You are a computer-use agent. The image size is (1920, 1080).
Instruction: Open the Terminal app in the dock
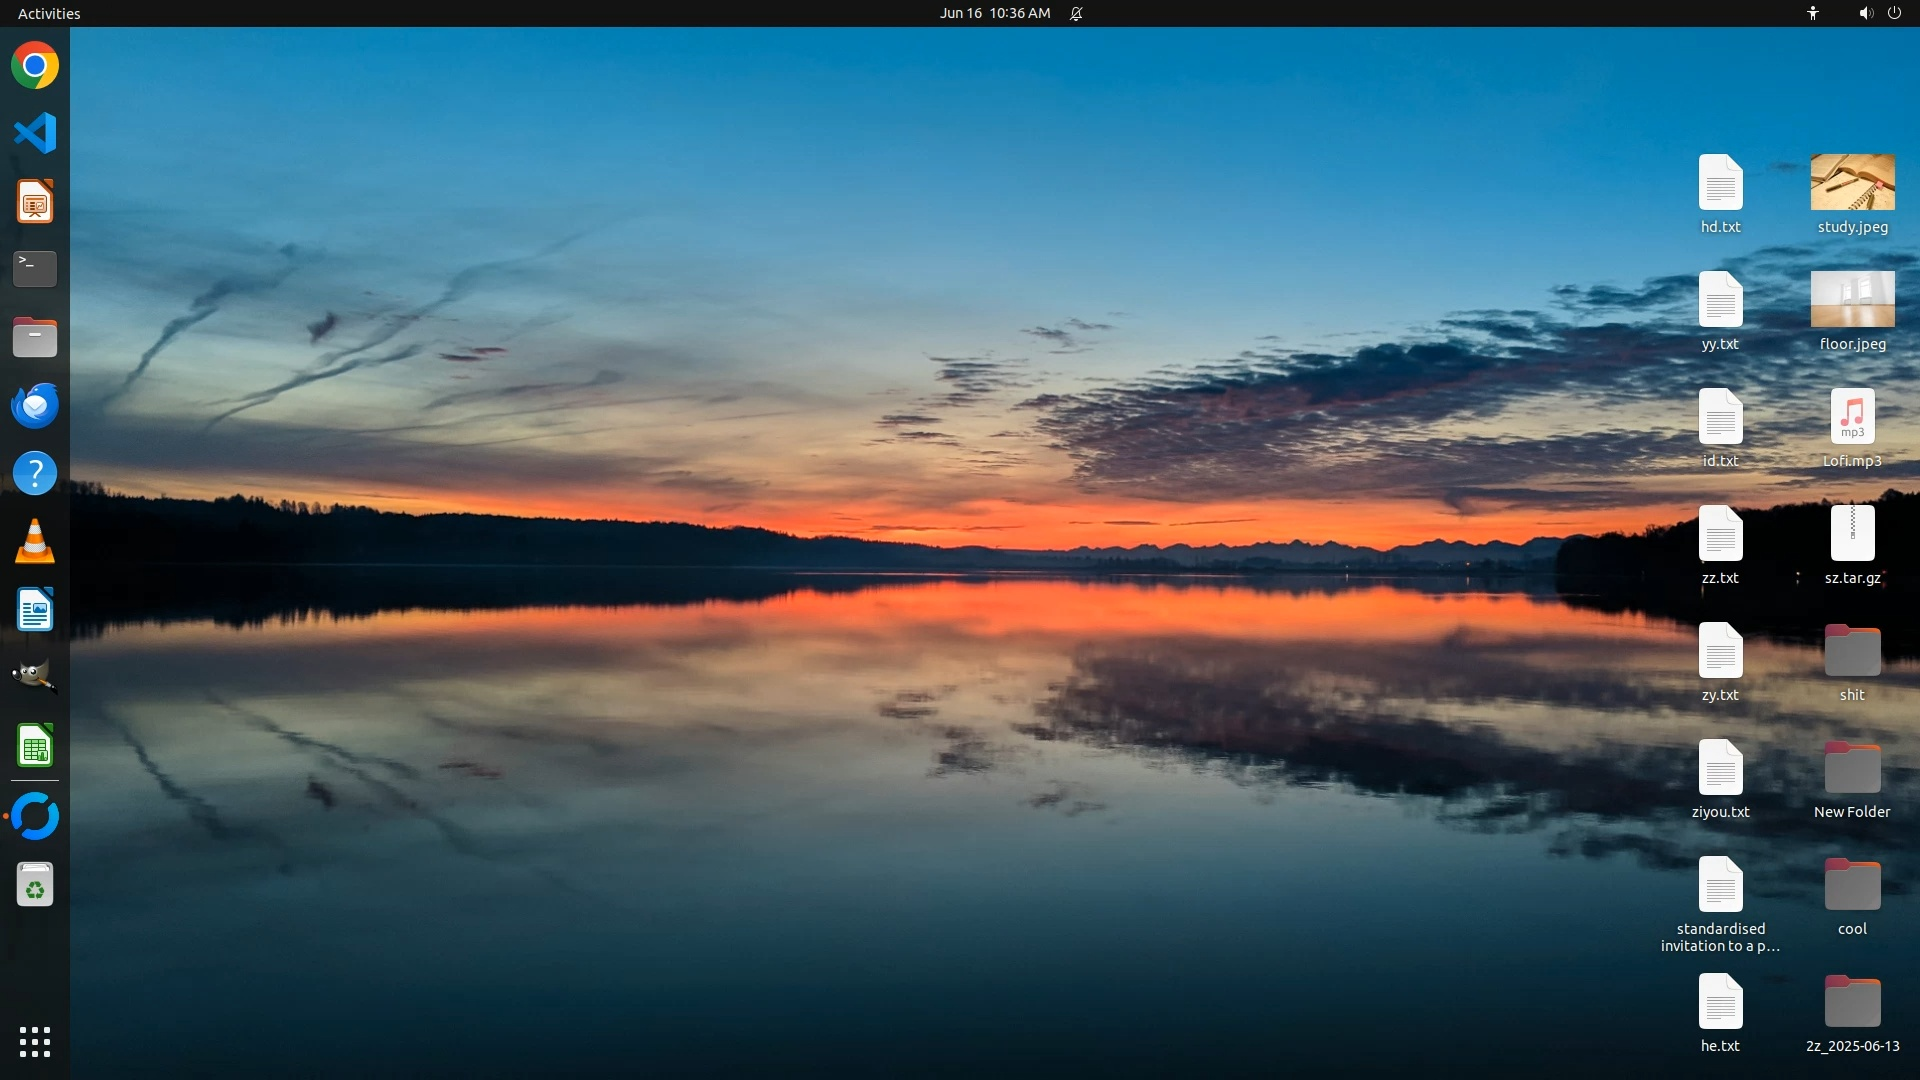pos(35,269)
